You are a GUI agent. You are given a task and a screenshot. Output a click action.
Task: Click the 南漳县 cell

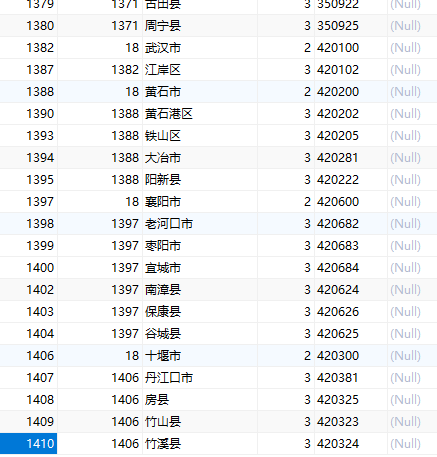pos(200,290)
